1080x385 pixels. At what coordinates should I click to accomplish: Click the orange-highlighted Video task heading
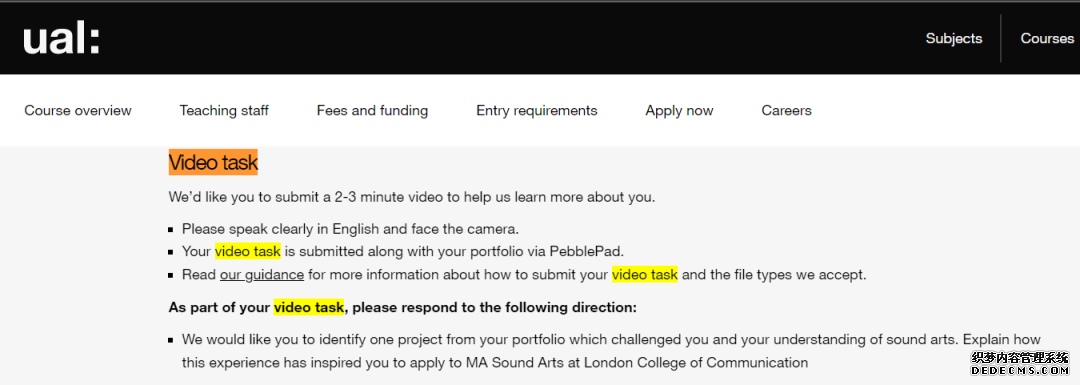pyautogui.click(x=214, y=163)
